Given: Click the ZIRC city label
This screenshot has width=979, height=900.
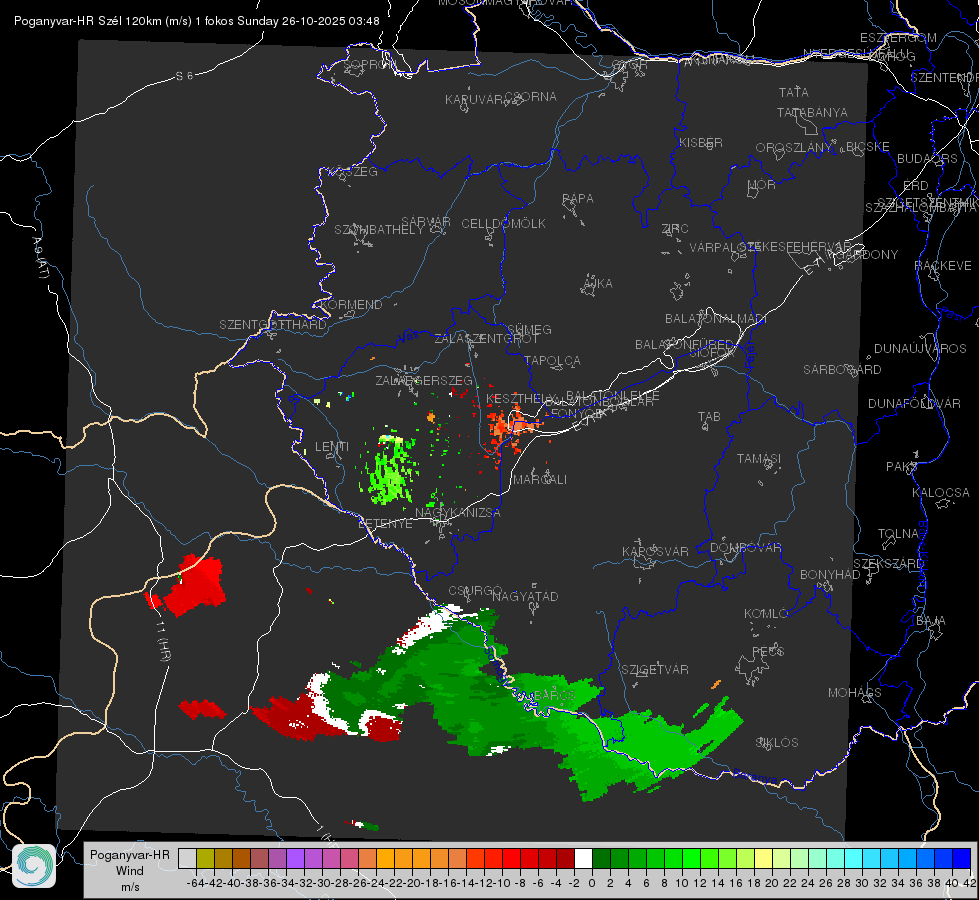Looking at the screenshot, I should pyautogui.click(x=675, y=229).
